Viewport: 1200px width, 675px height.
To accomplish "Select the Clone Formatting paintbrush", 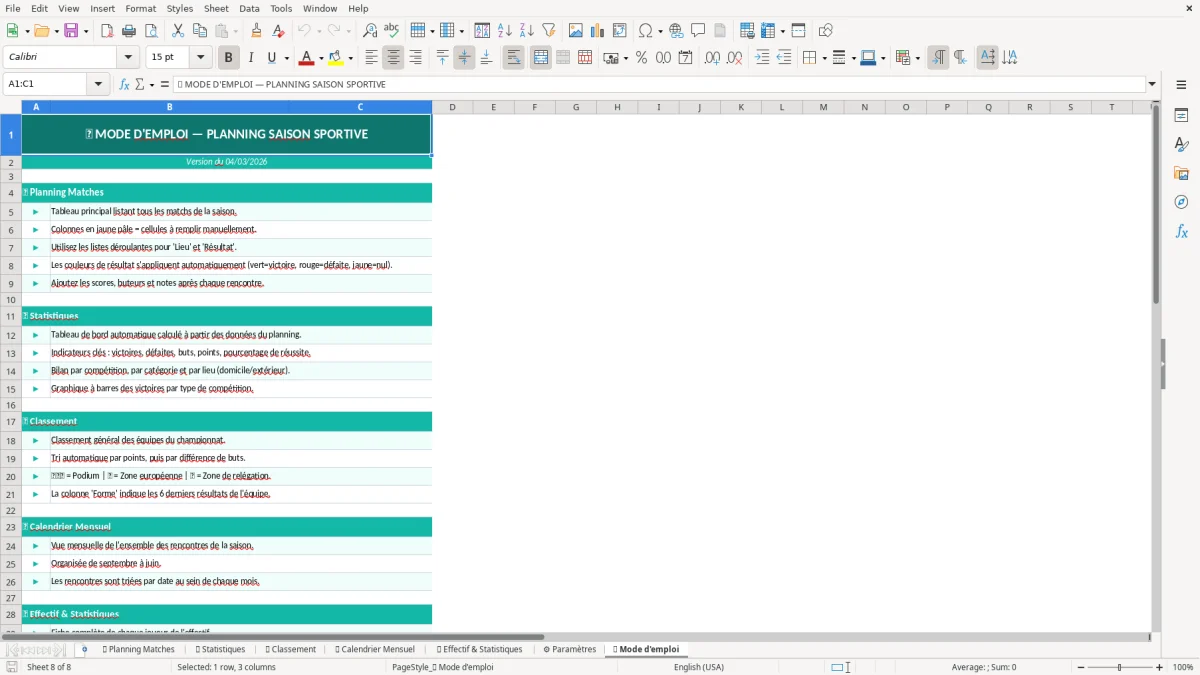I will point(257,31).
